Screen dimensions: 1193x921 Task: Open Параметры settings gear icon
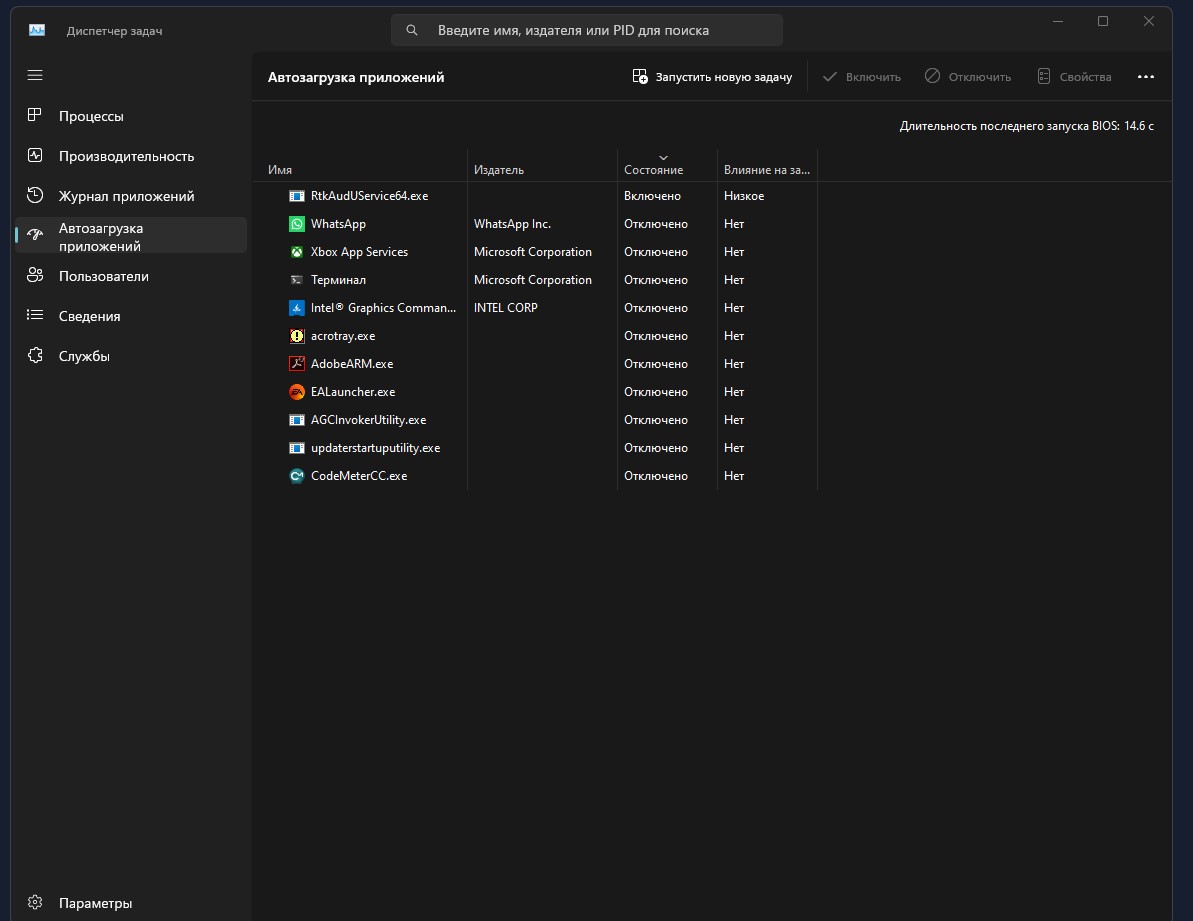coord(35,902)
